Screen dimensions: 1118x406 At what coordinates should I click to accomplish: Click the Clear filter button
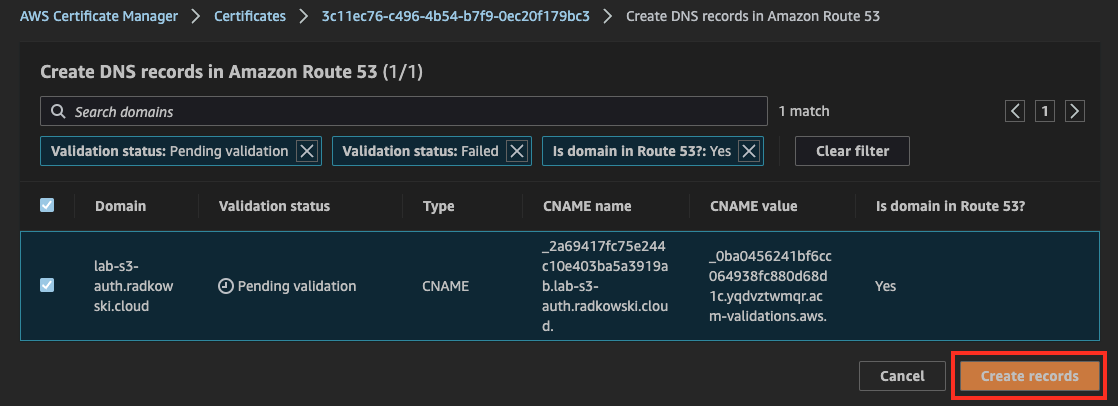pyautogui.click(x=852, y=151)
